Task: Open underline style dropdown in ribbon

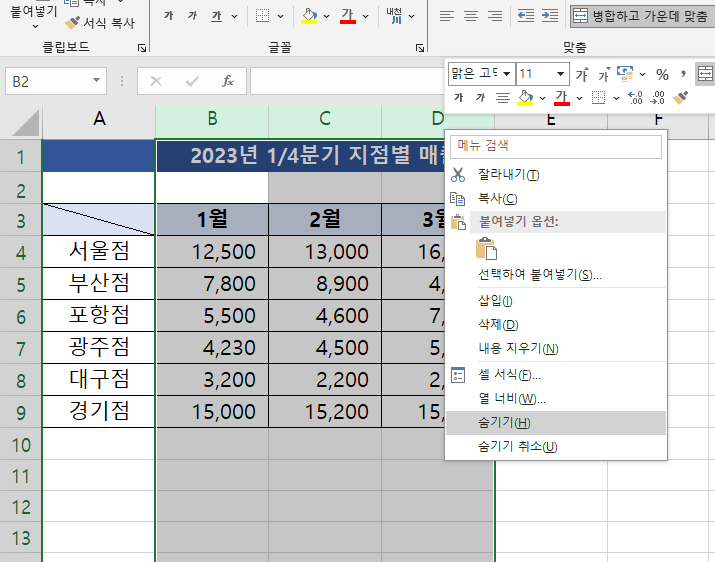Action: click(234, 16)
